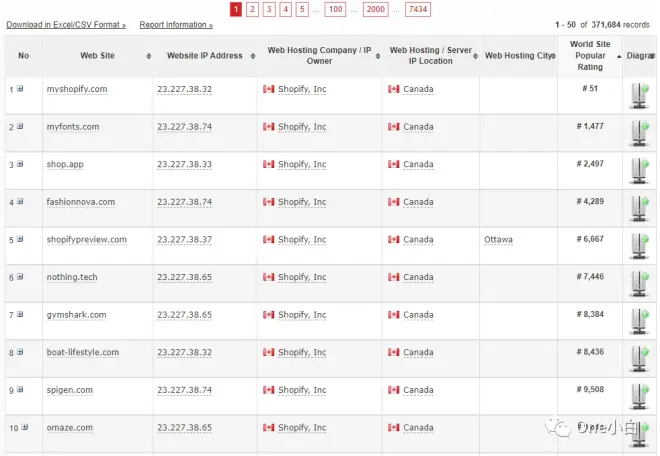Open the diagram icon for fashionnova.com

[638, 207]
